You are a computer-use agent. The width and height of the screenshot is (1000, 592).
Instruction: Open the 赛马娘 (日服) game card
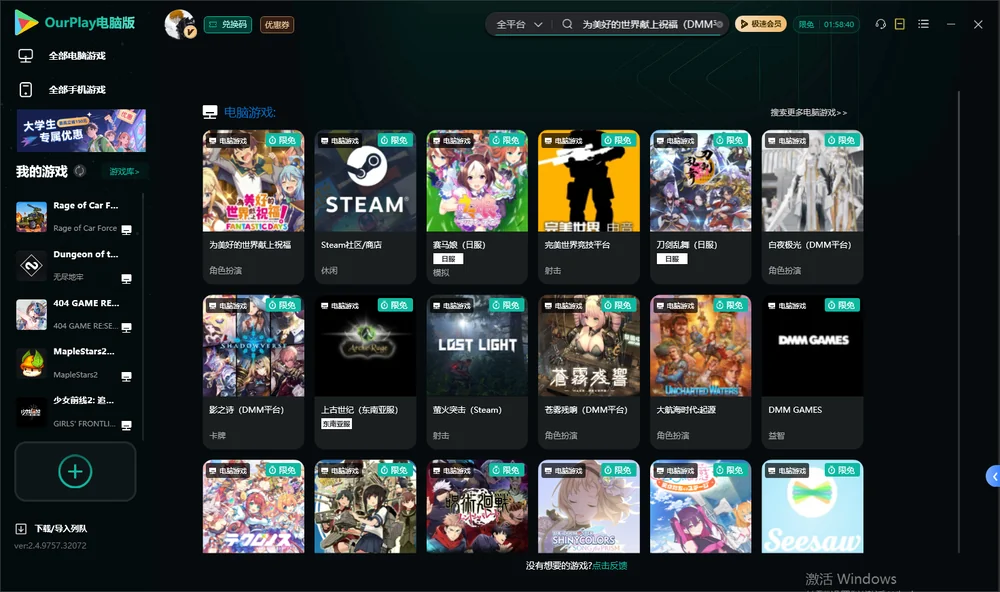click(477, 207)
